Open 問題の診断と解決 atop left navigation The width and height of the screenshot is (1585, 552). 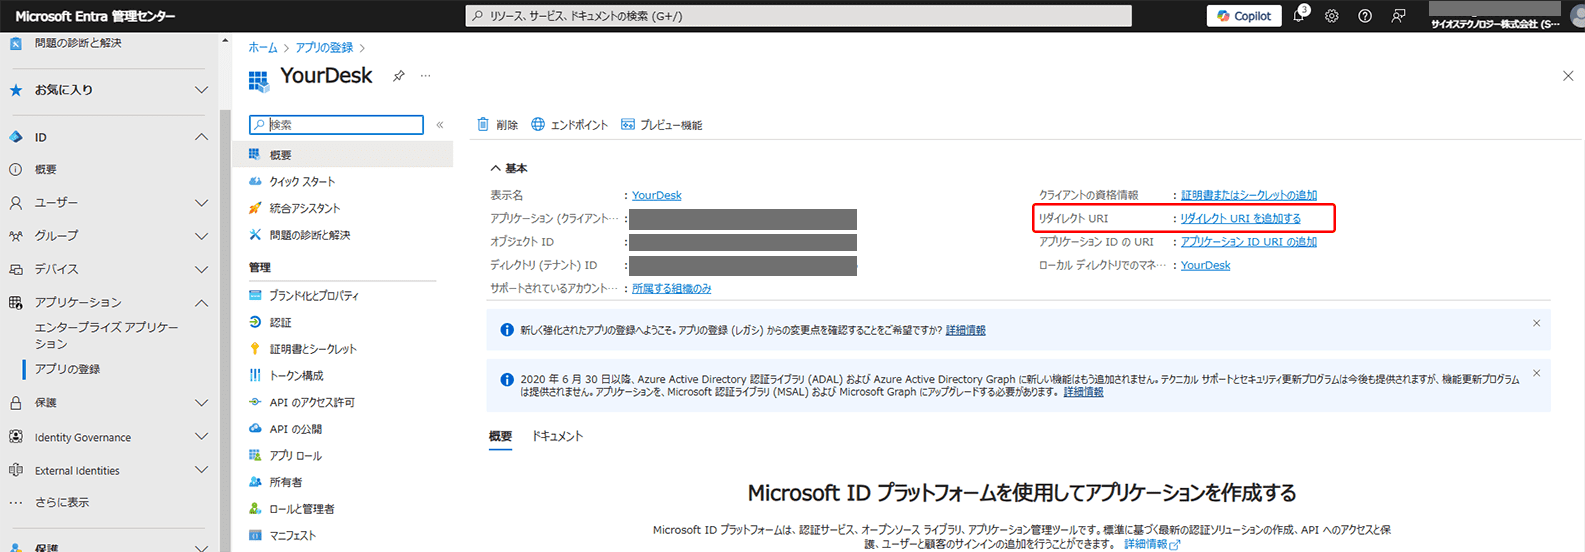coord(78,43)
